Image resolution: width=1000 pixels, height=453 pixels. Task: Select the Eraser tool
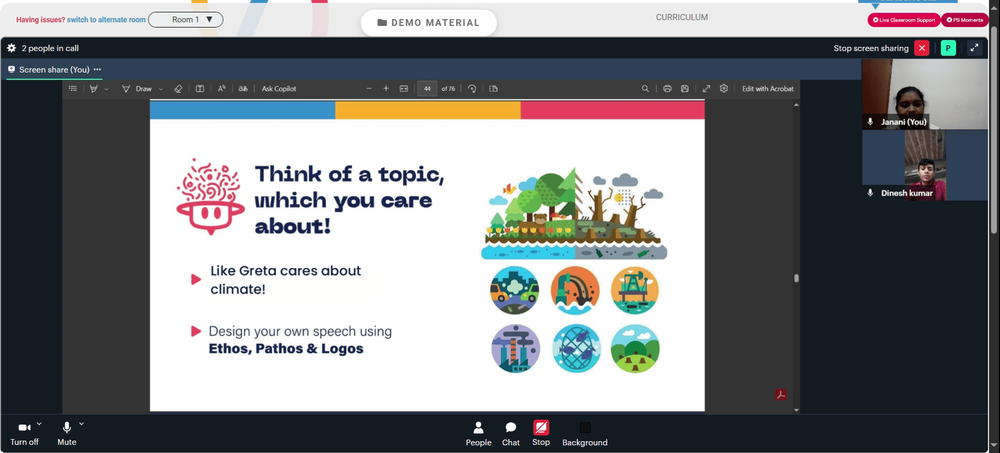pos(178,89)
